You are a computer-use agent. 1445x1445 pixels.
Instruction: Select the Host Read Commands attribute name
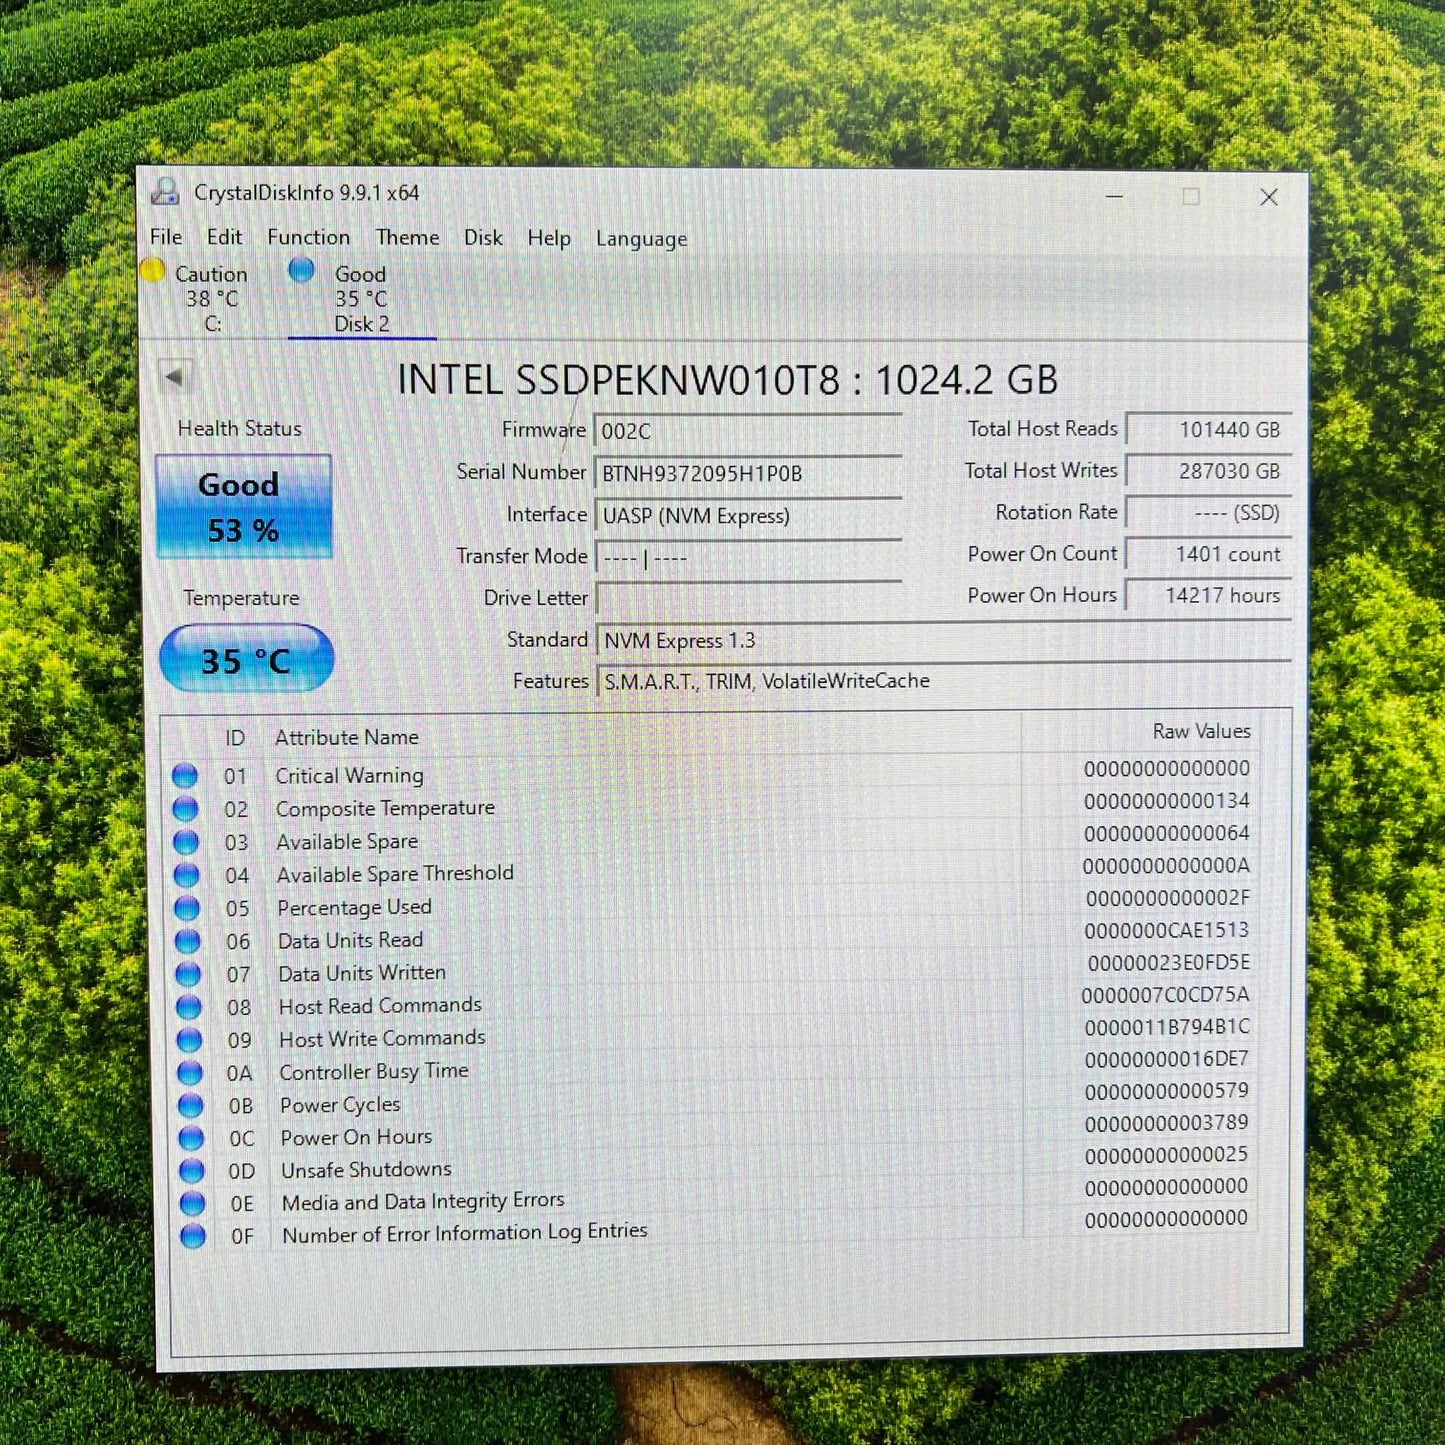coord(380,1005)
